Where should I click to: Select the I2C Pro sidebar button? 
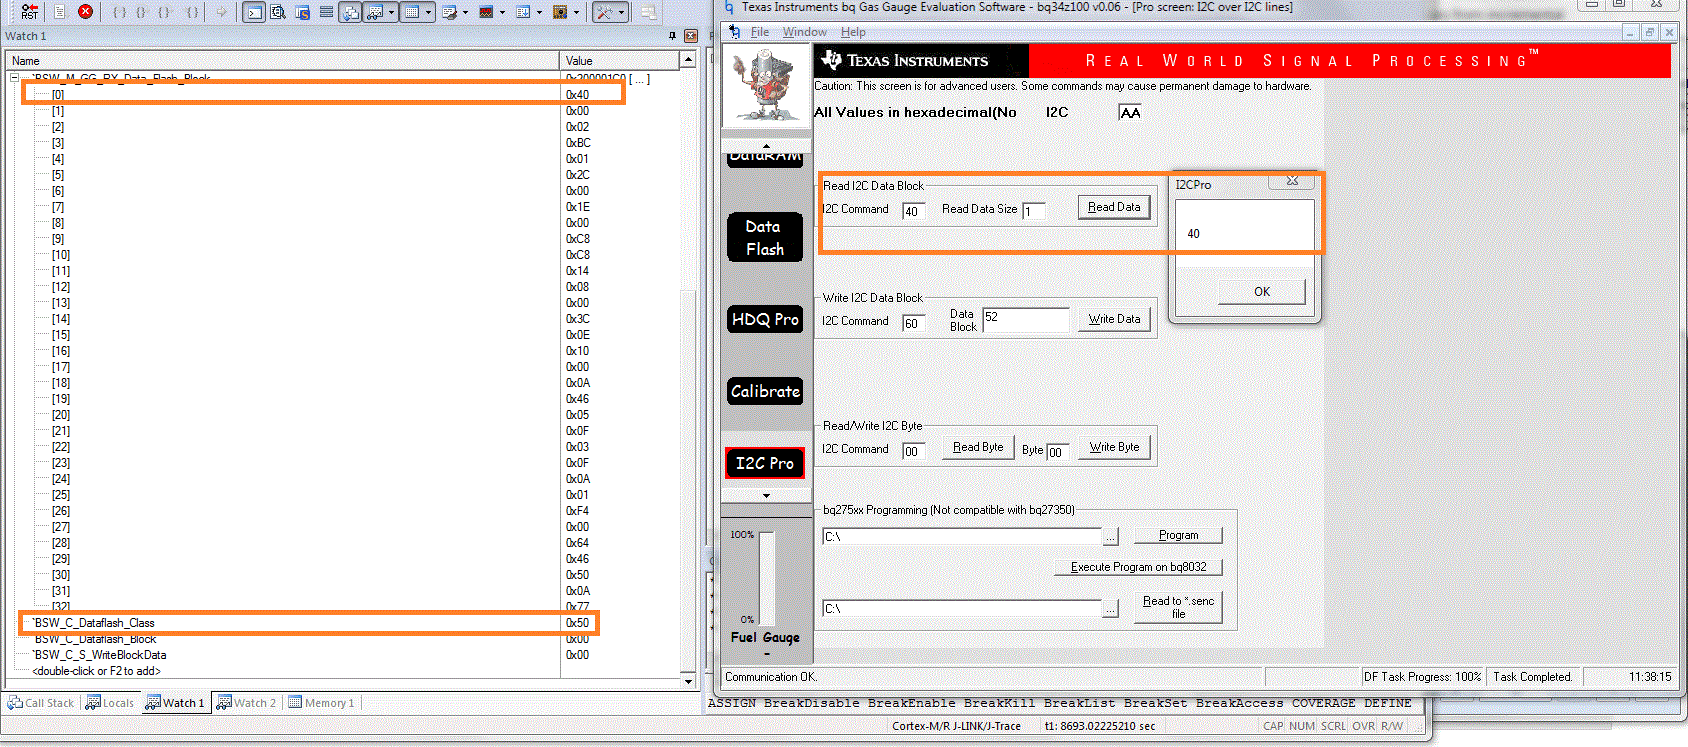point(765,463)
